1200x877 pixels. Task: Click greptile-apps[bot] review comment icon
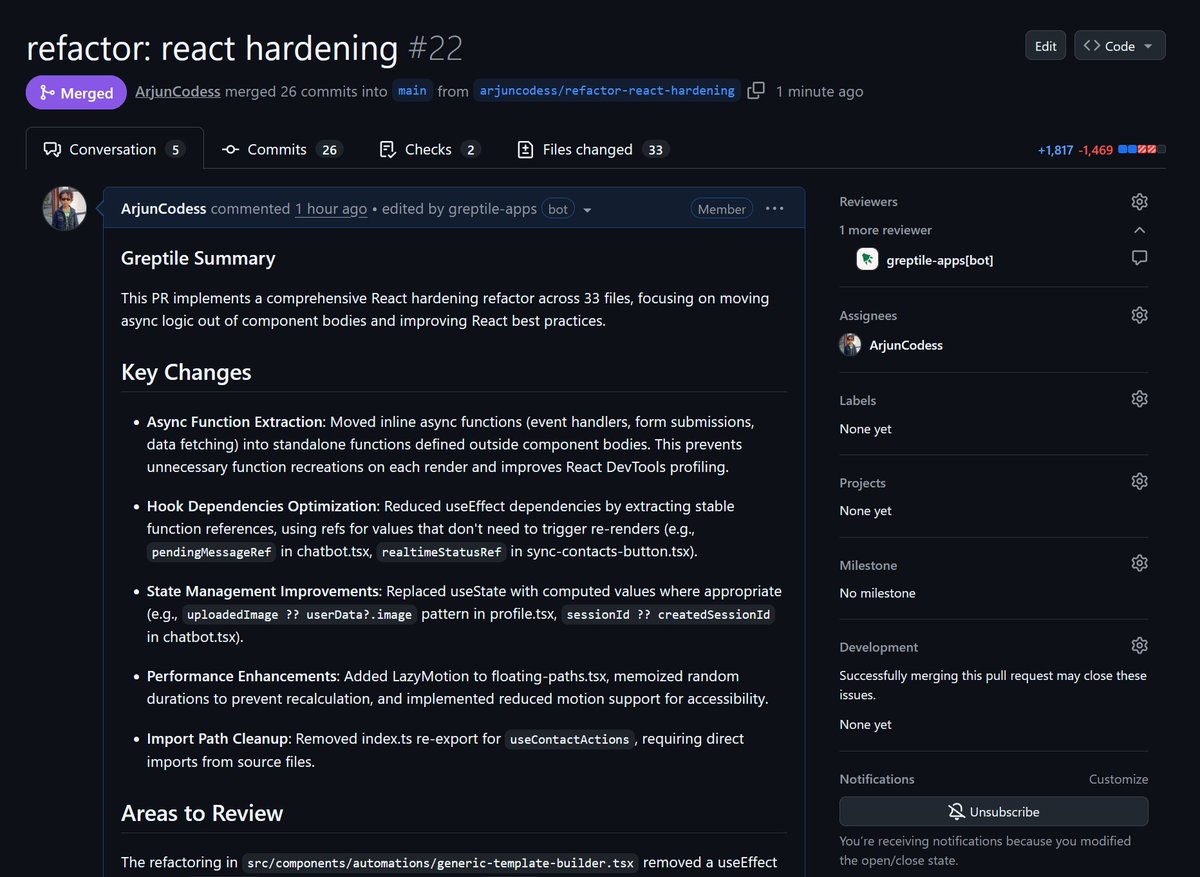tap(1139, 258)
